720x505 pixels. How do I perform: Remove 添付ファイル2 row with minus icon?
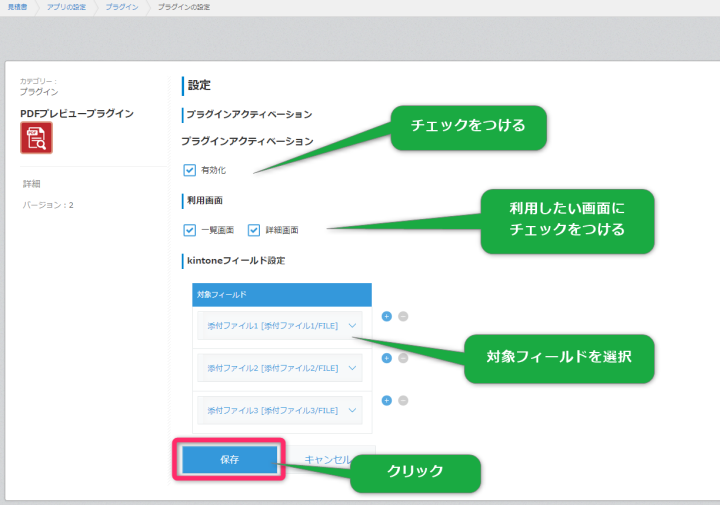point(403,358)
